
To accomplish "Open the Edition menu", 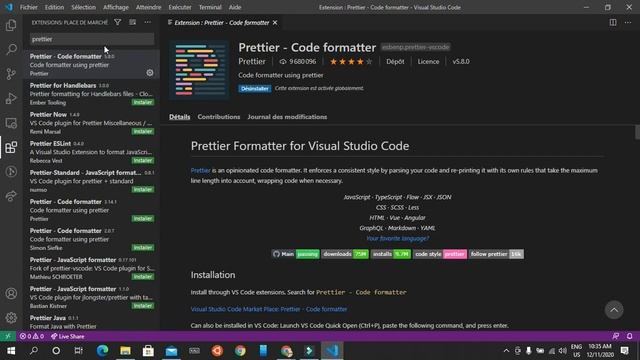I will coord(54,7).
